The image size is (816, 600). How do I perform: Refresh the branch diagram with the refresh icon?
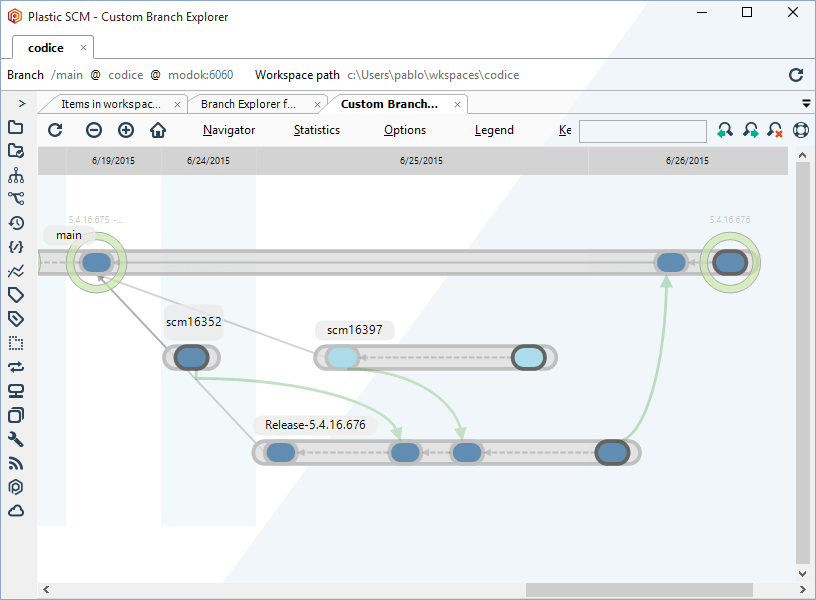coord(55,130)
